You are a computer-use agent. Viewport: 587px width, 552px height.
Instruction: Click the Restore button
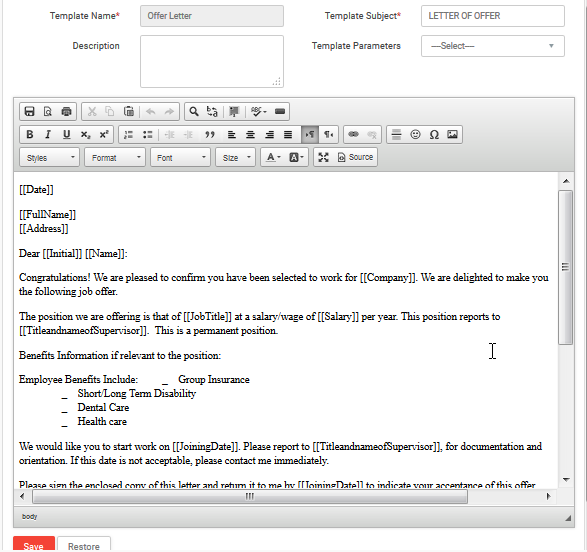[x=84, y=545]
